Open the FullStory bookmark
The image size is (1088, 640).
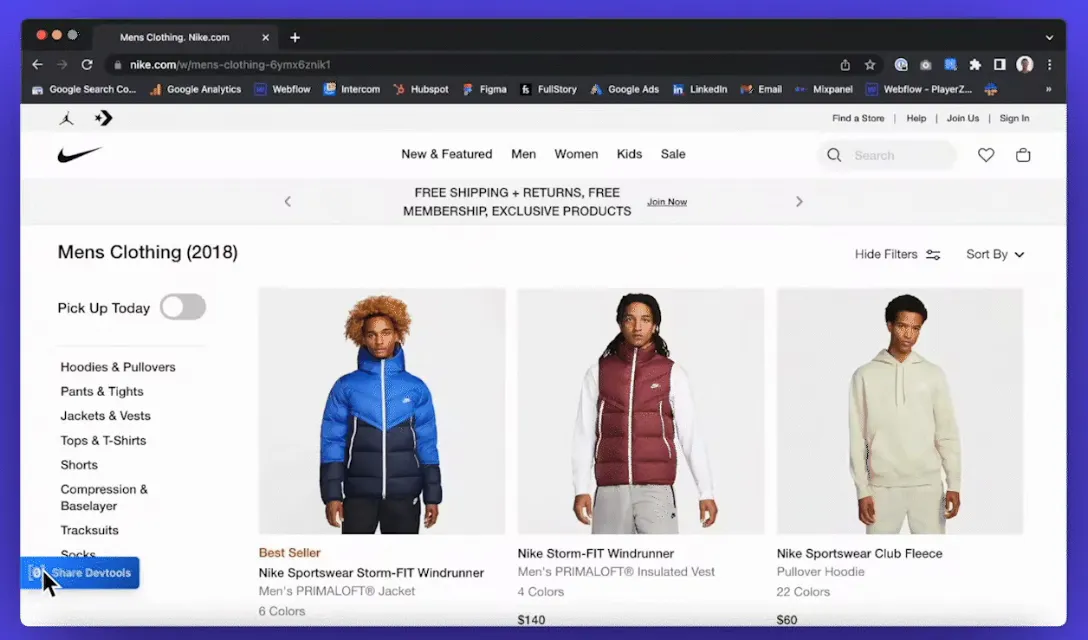point(549,89)
